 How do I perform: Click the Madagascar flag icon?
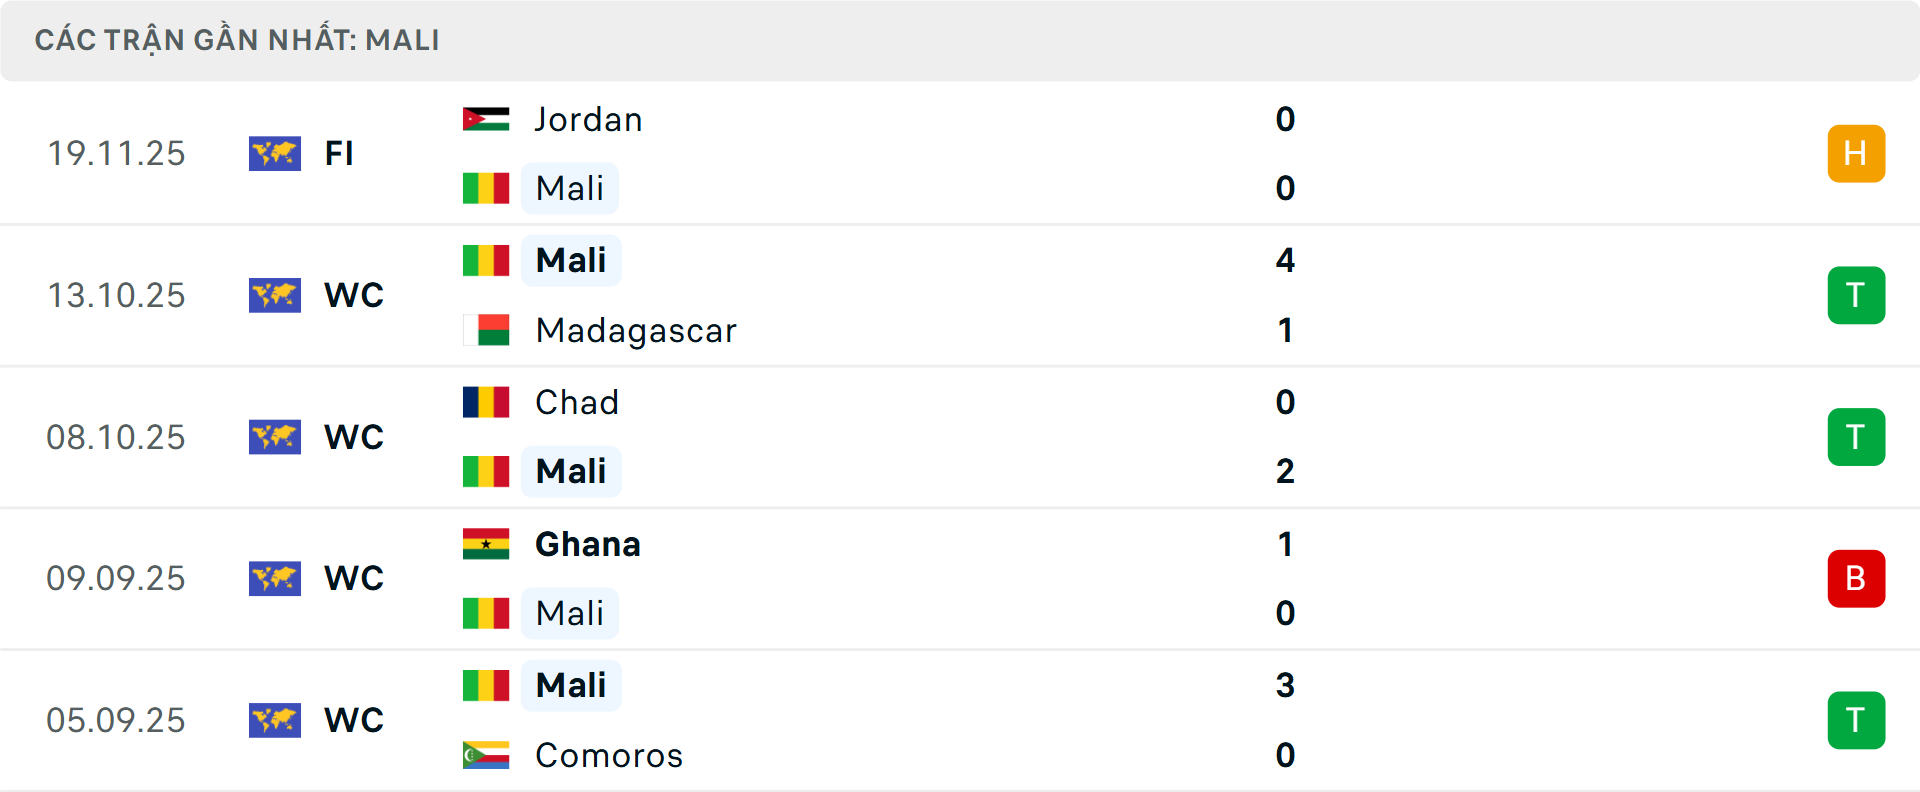[x=486, y=330]
